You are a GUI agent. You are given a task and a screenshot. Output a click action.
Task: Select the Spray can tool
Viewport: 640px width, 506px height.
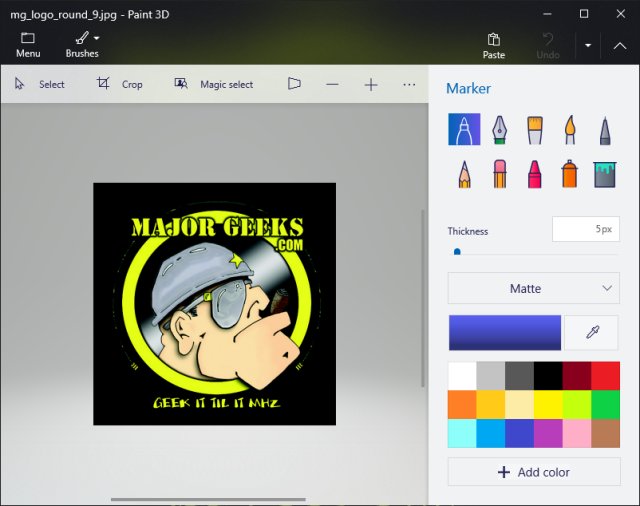click(x=570, y=174)
